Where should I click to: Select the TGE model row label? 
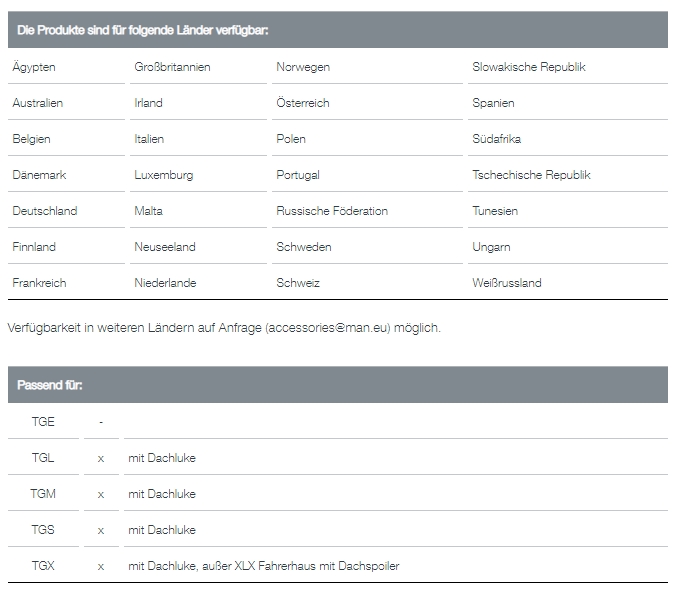point(43,422)
